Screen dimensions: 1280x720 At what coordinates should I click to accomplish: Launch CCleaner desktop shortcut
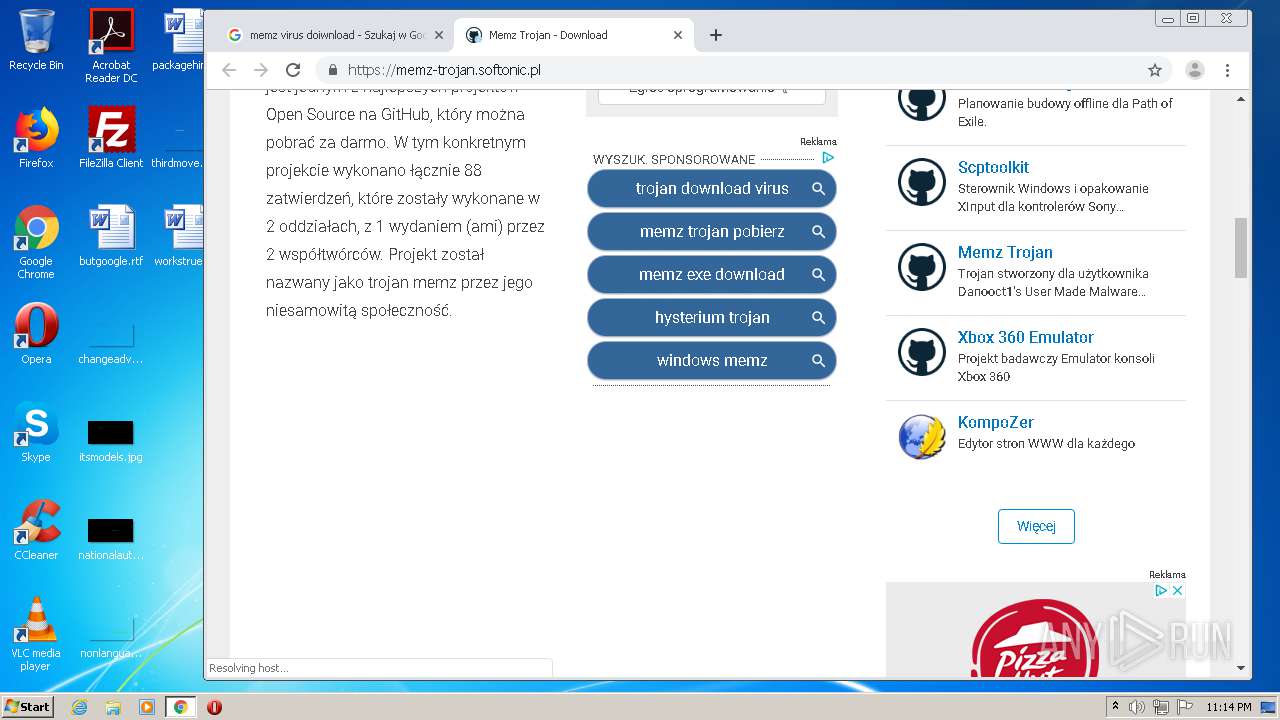[36, 530]
